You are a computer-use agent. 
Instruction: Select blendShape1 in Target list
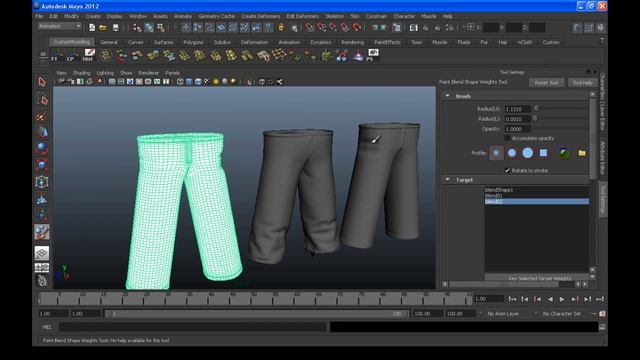tap(537, 190)
